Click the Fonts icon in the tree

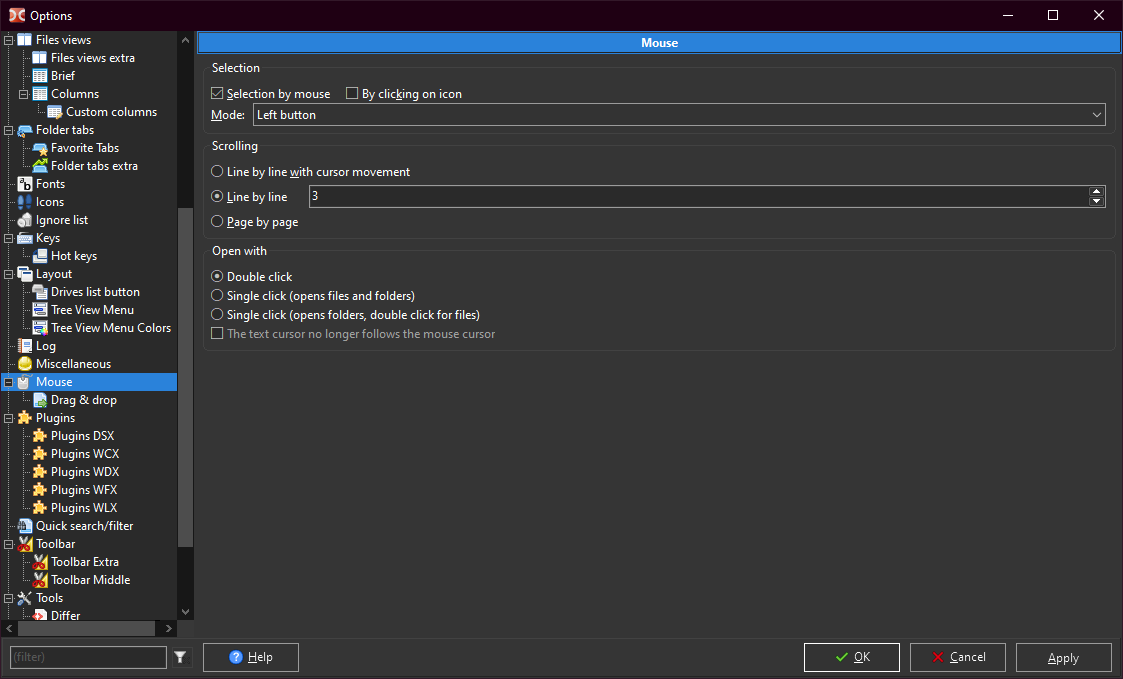pos(25,184)
